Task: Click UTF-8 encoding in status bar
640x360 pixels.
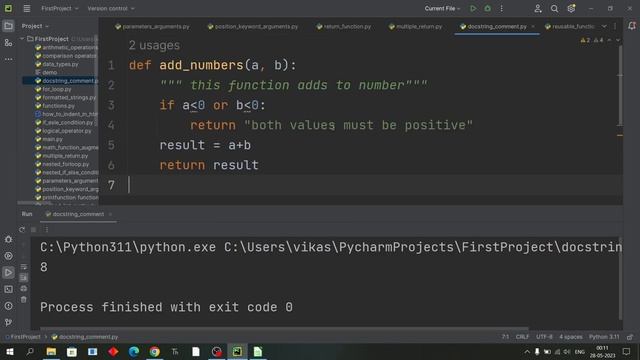Action: coord(544,337)
